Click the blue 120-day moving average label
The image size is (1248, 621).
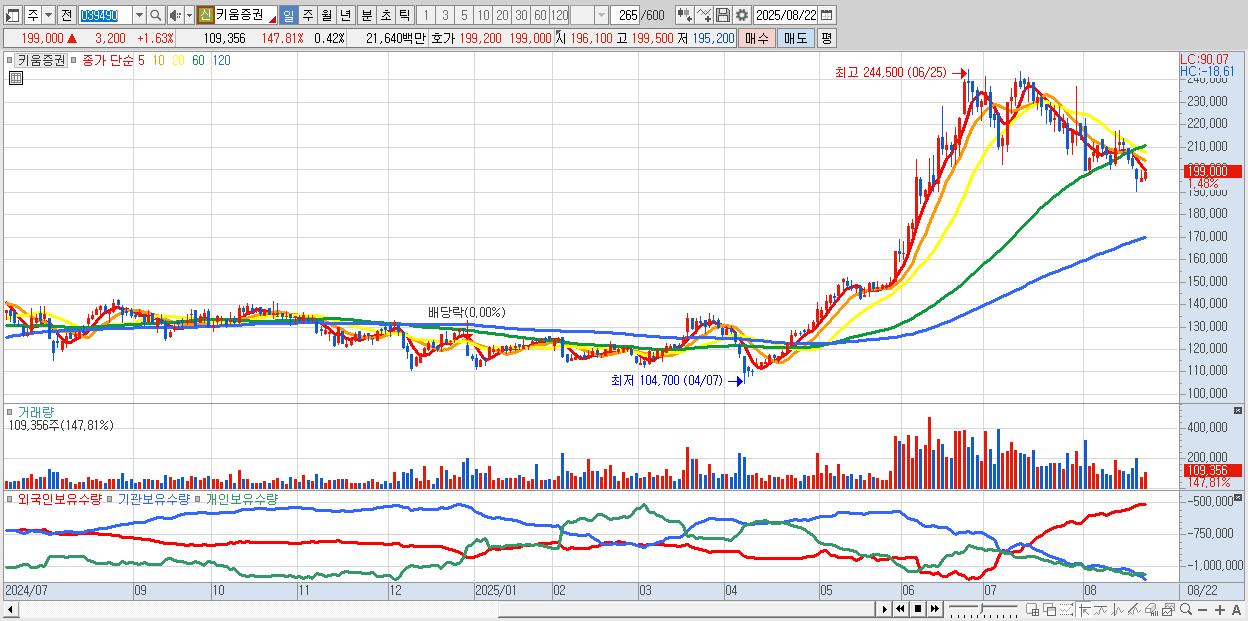221,60
